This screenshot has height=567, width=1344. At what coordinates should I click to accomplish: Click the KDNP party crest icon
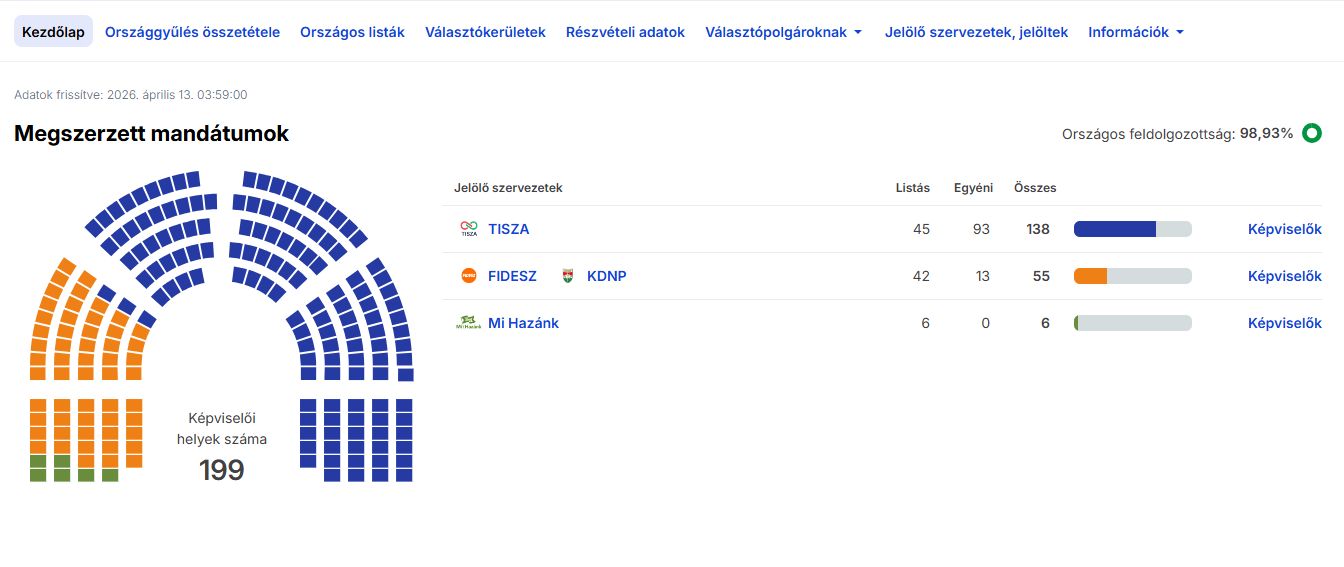[568, 276]
